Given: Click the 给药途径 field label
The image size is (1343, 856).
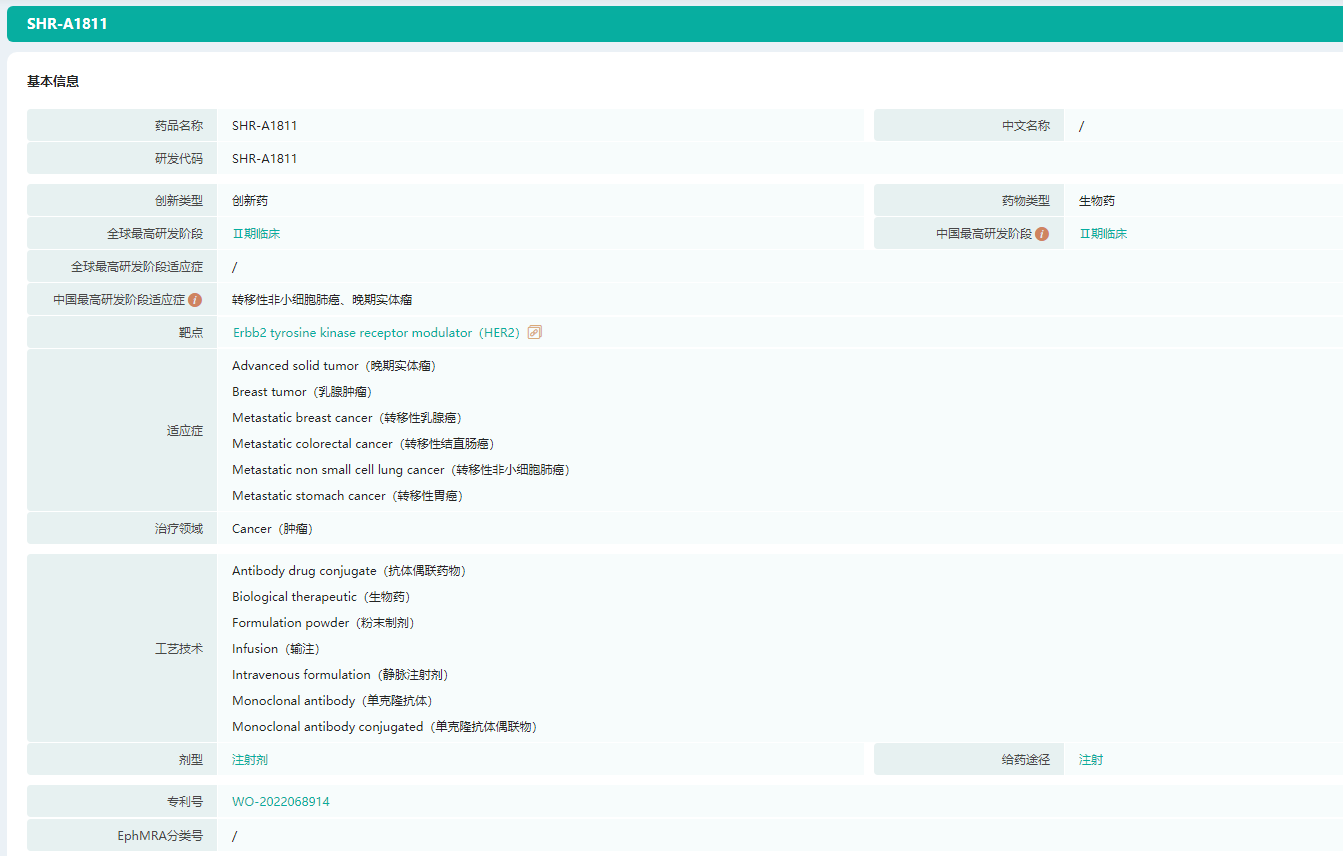Looking at the screenshot, I should pos(1026,760).
